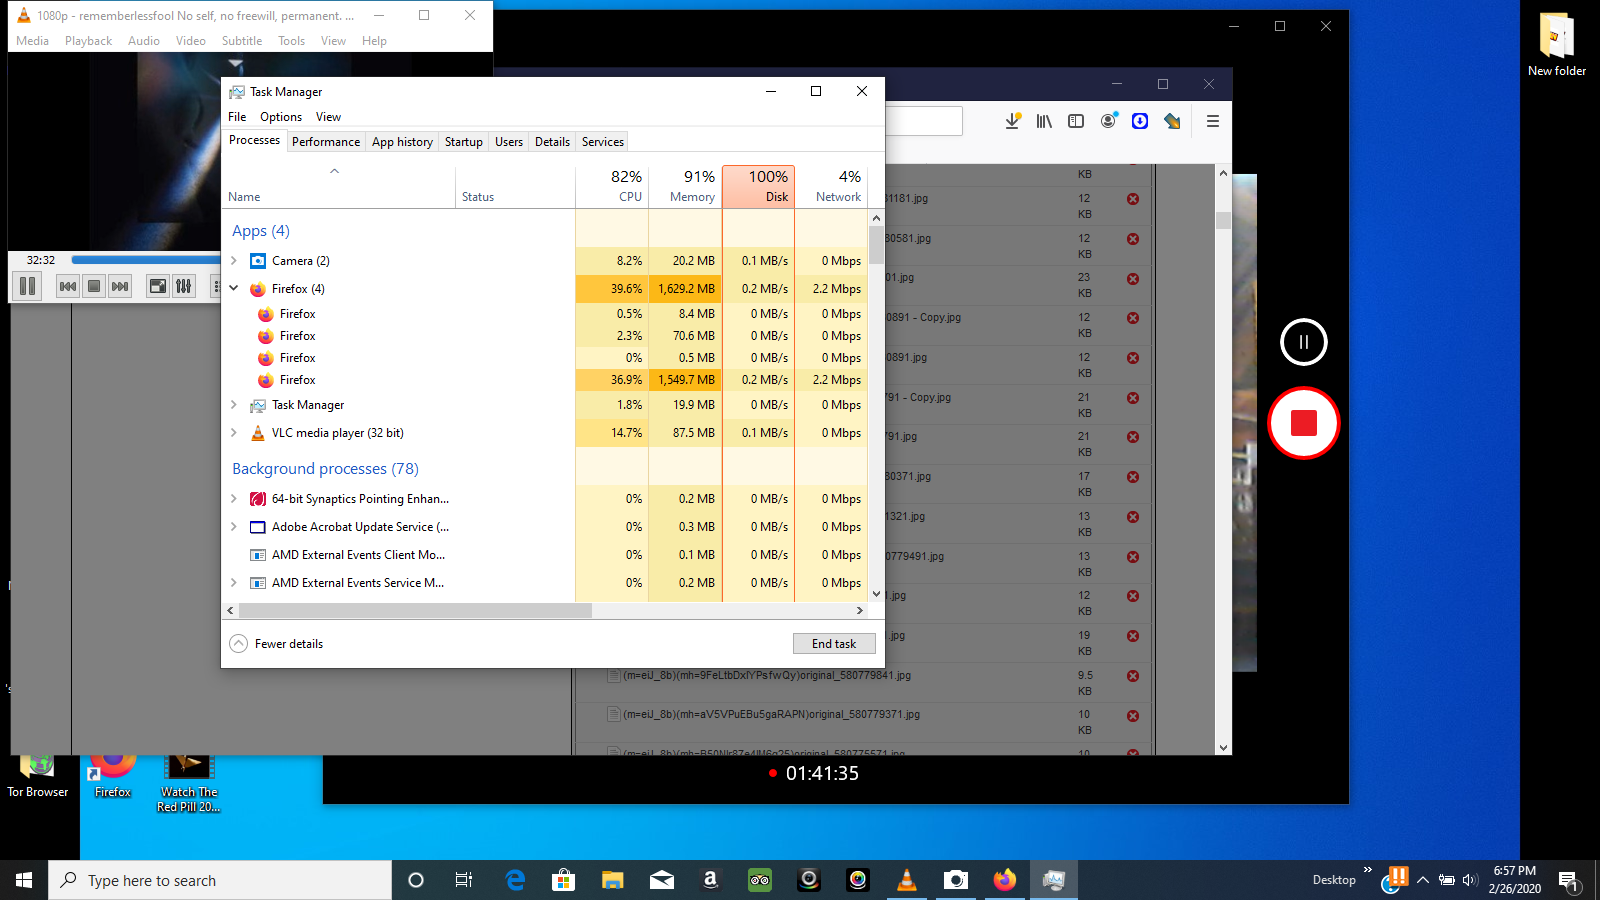Sort processes by Network column

(x=831, y=186)
